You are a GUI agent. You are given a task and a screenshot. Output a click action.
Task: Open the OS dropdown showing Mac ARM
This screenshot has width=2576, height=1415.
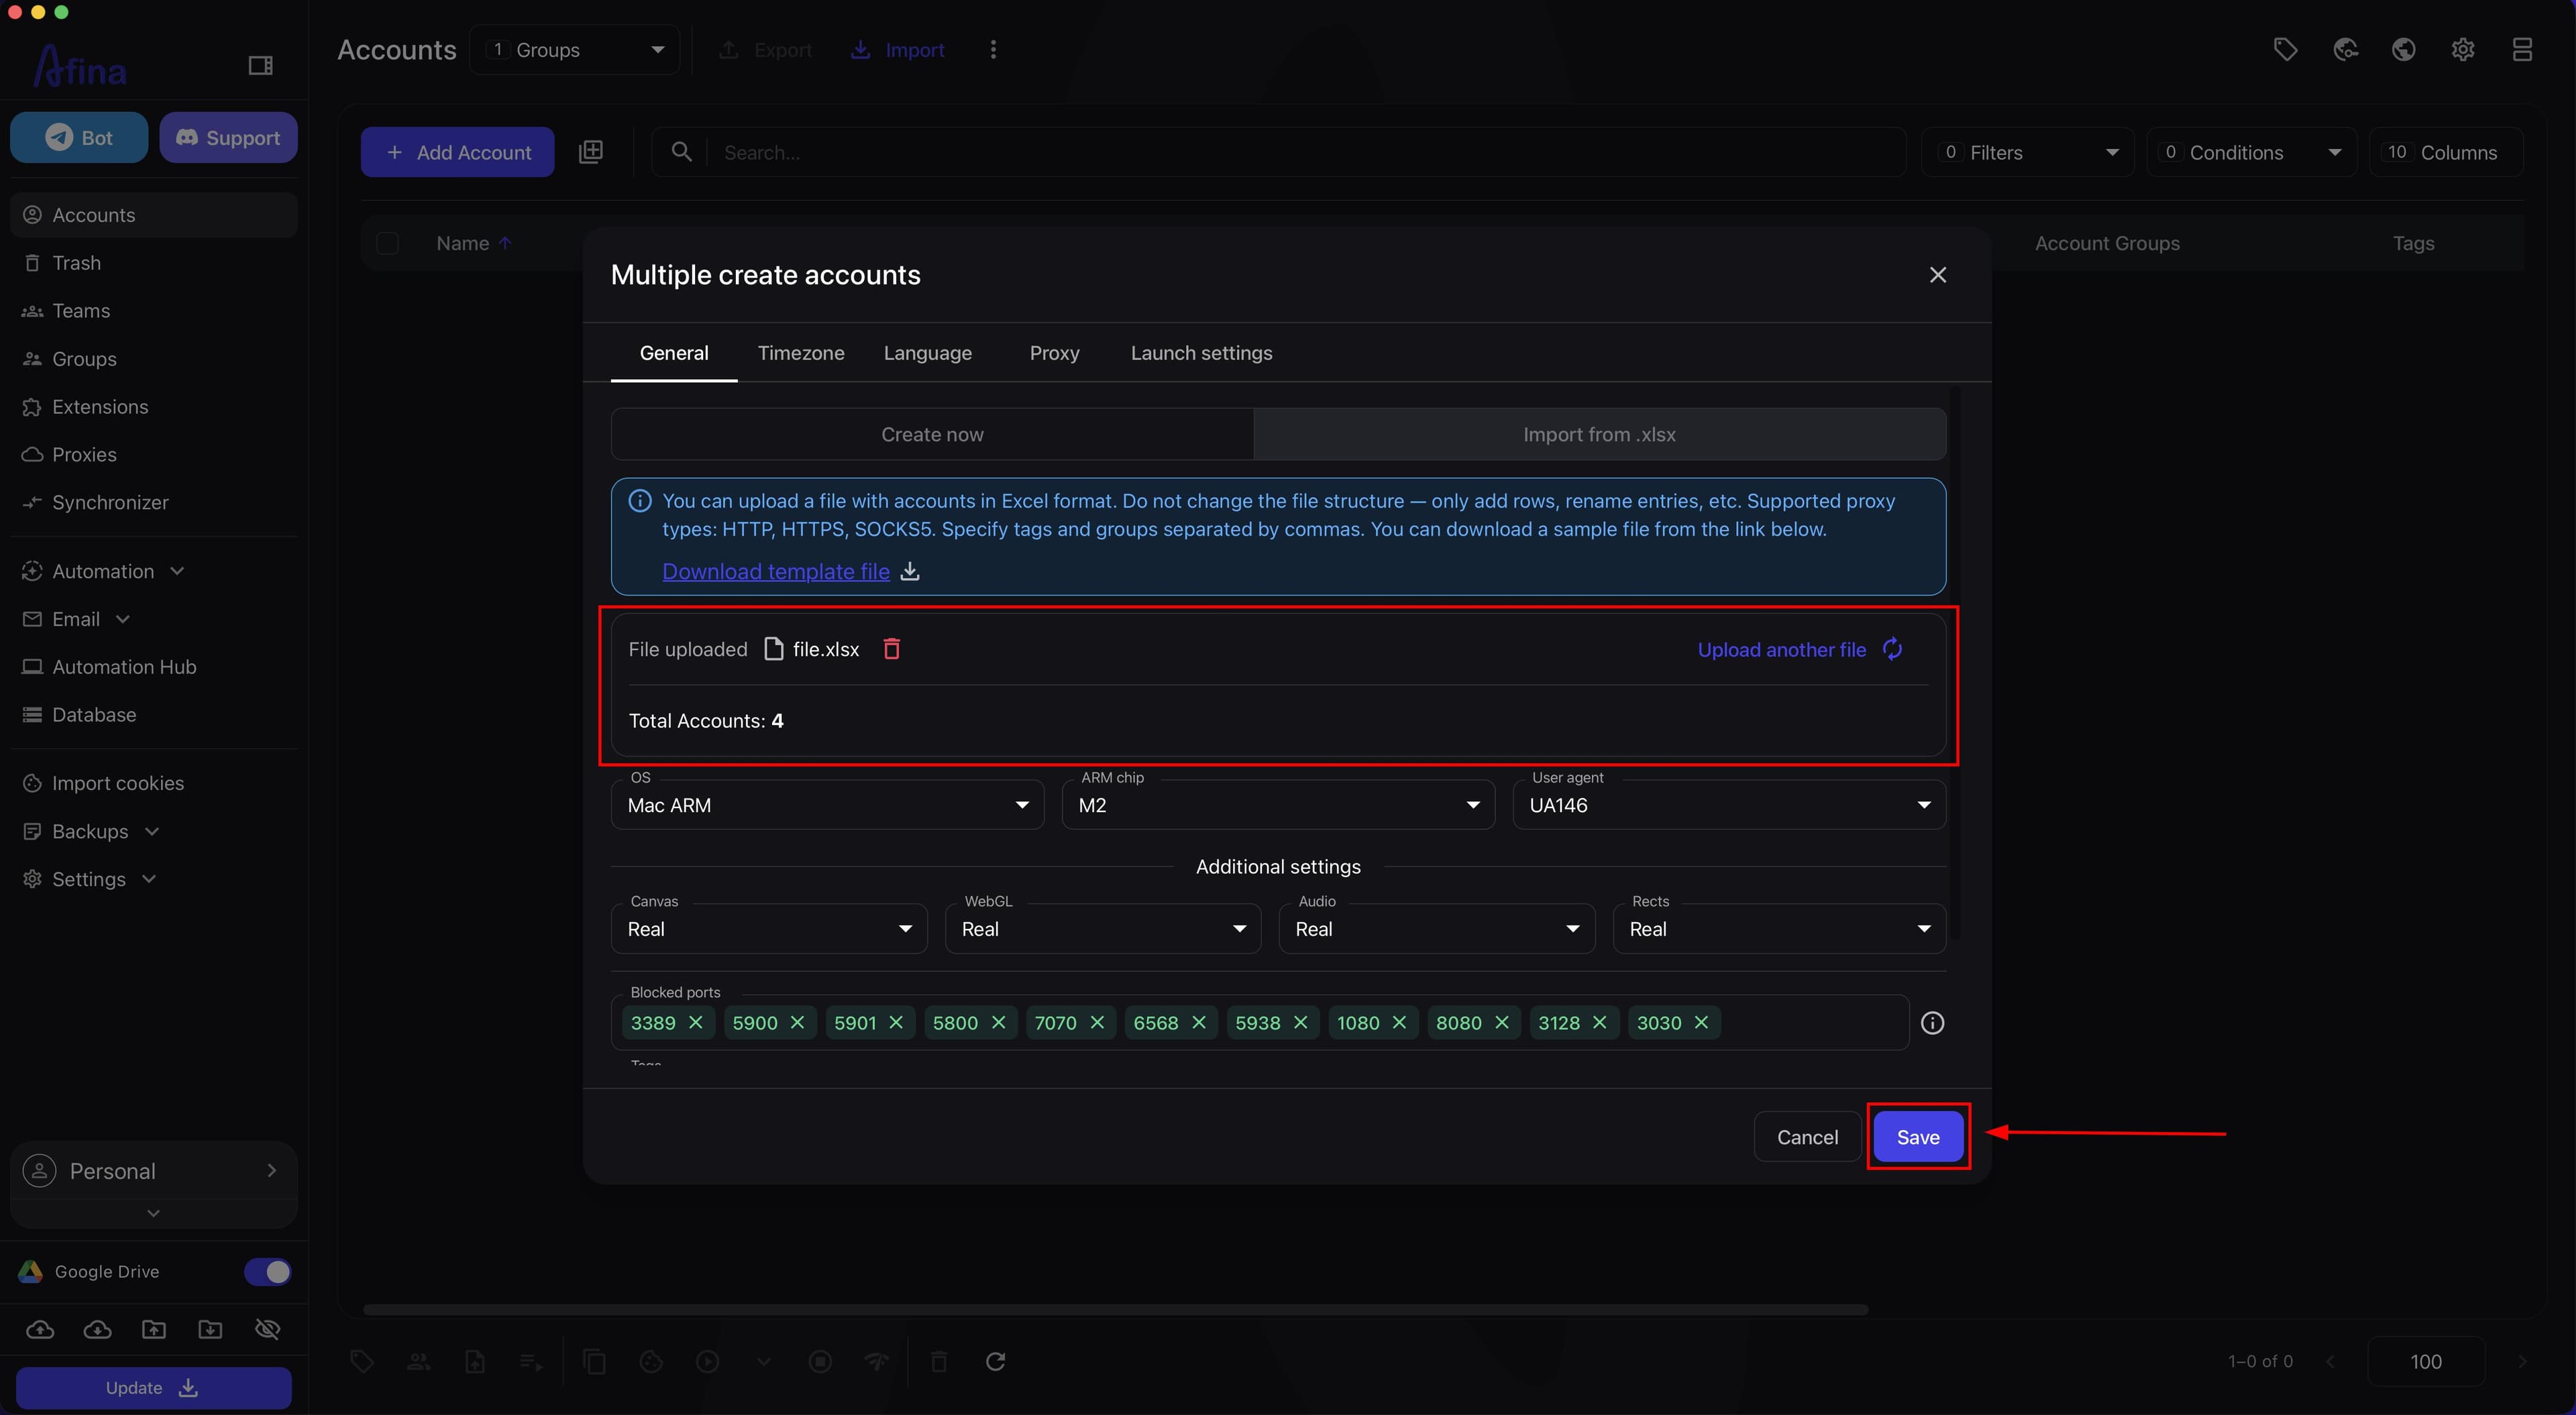tap(827, 805)
